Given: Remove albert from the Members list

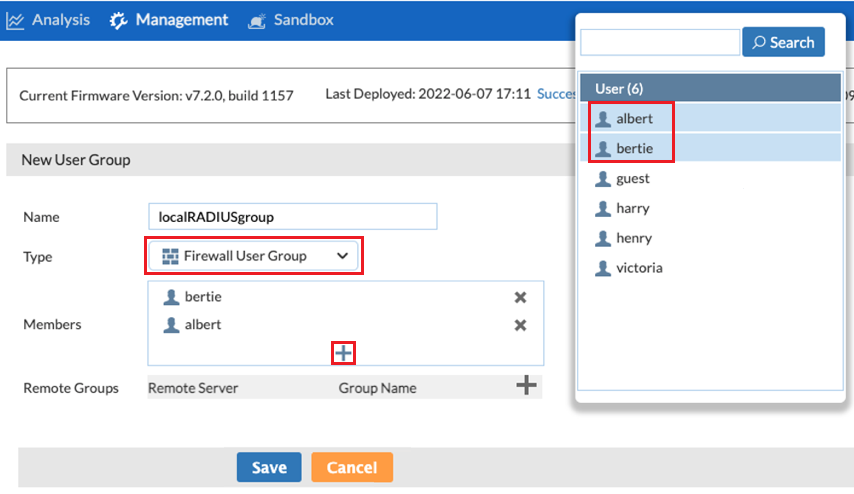Looking at the screenshot, I should pyautogui.click(x=520, y=325).
